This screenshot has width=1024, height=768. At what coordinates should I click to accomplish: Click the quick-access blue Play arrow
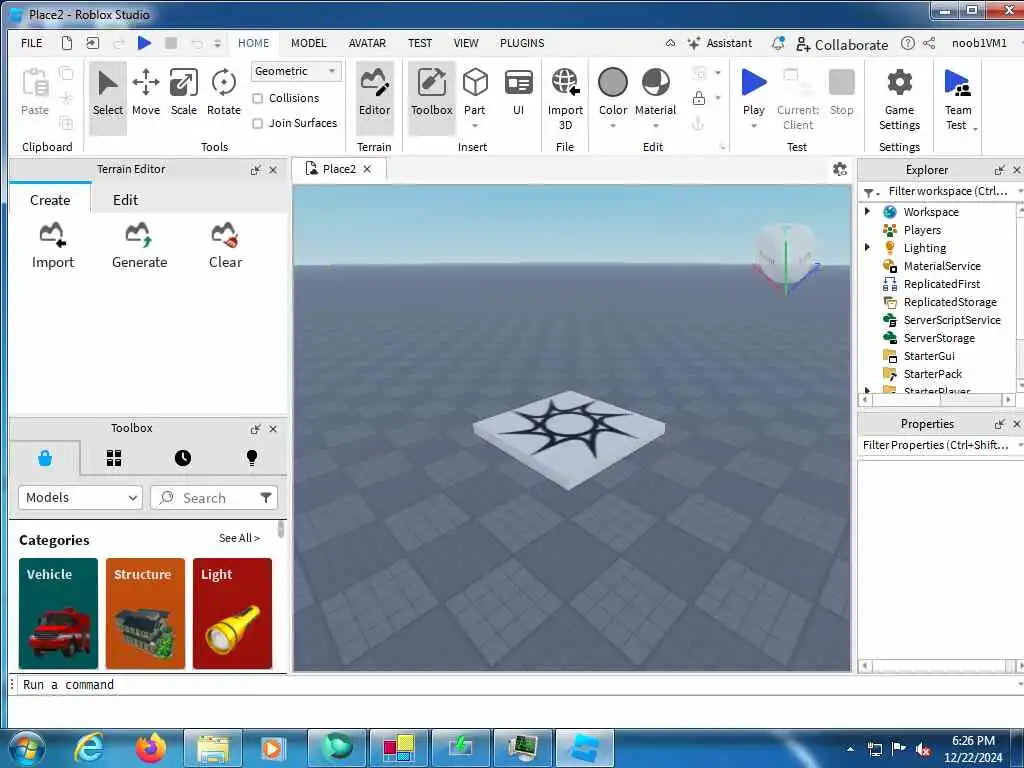[144, 43]
